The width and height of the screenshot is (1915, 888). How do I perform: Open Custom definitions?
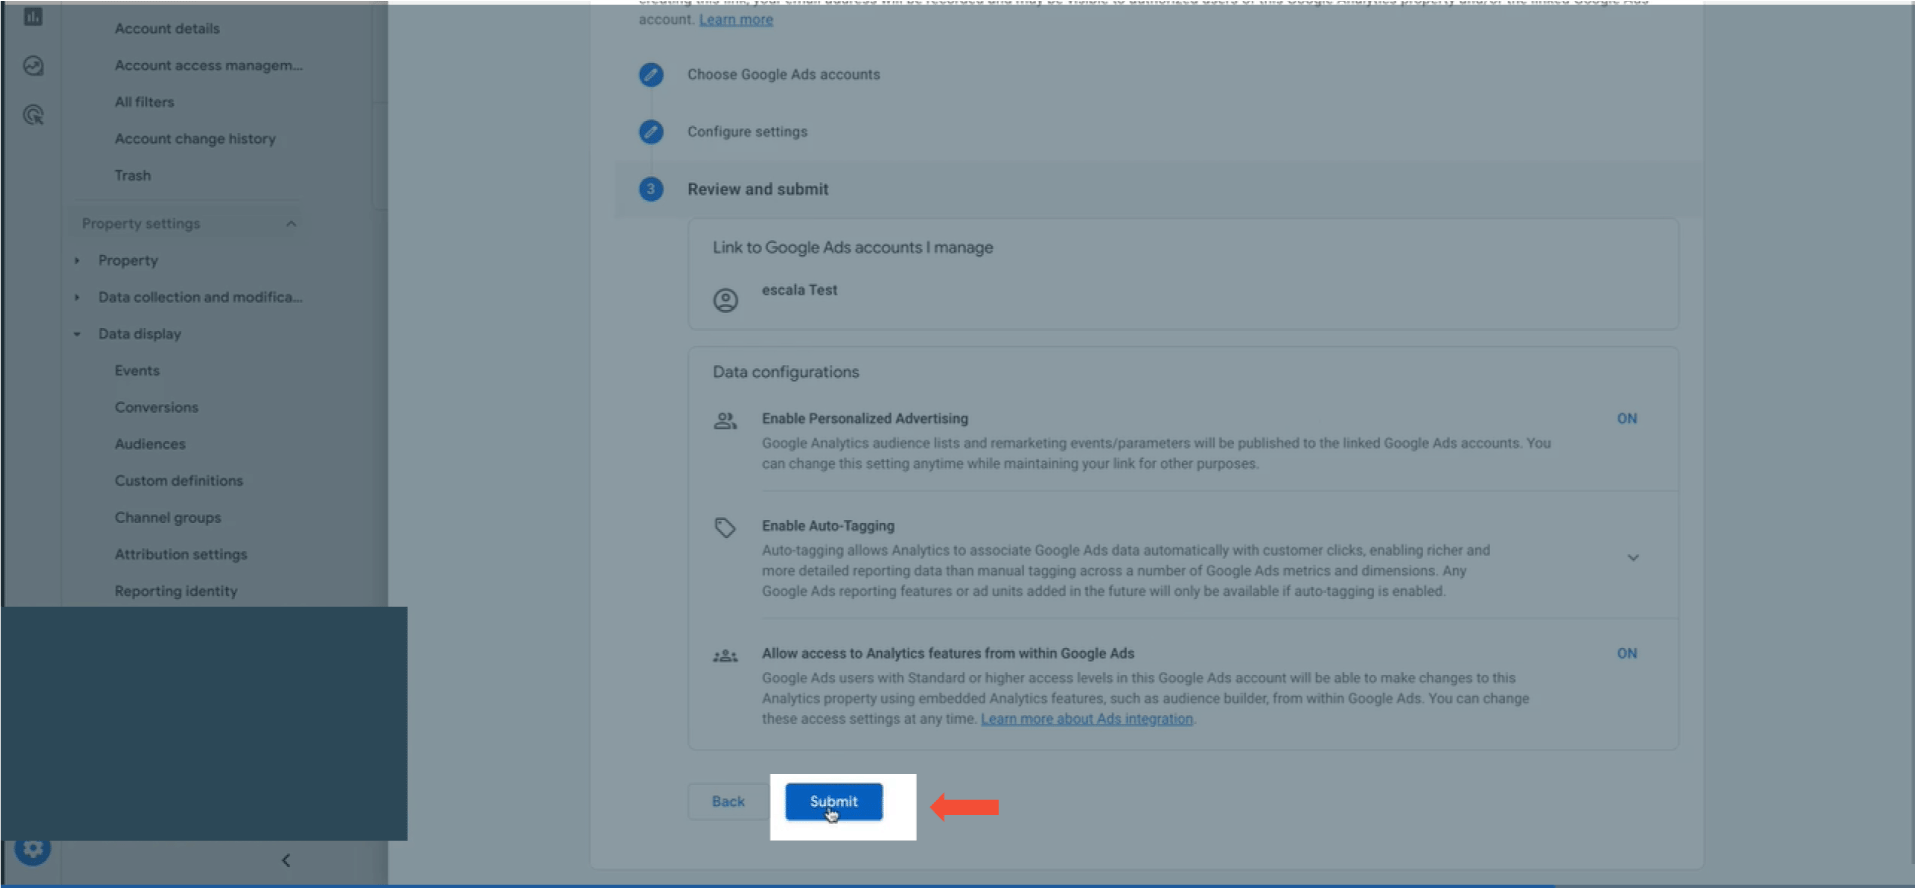pyautogui.click(x=179, y=481)
